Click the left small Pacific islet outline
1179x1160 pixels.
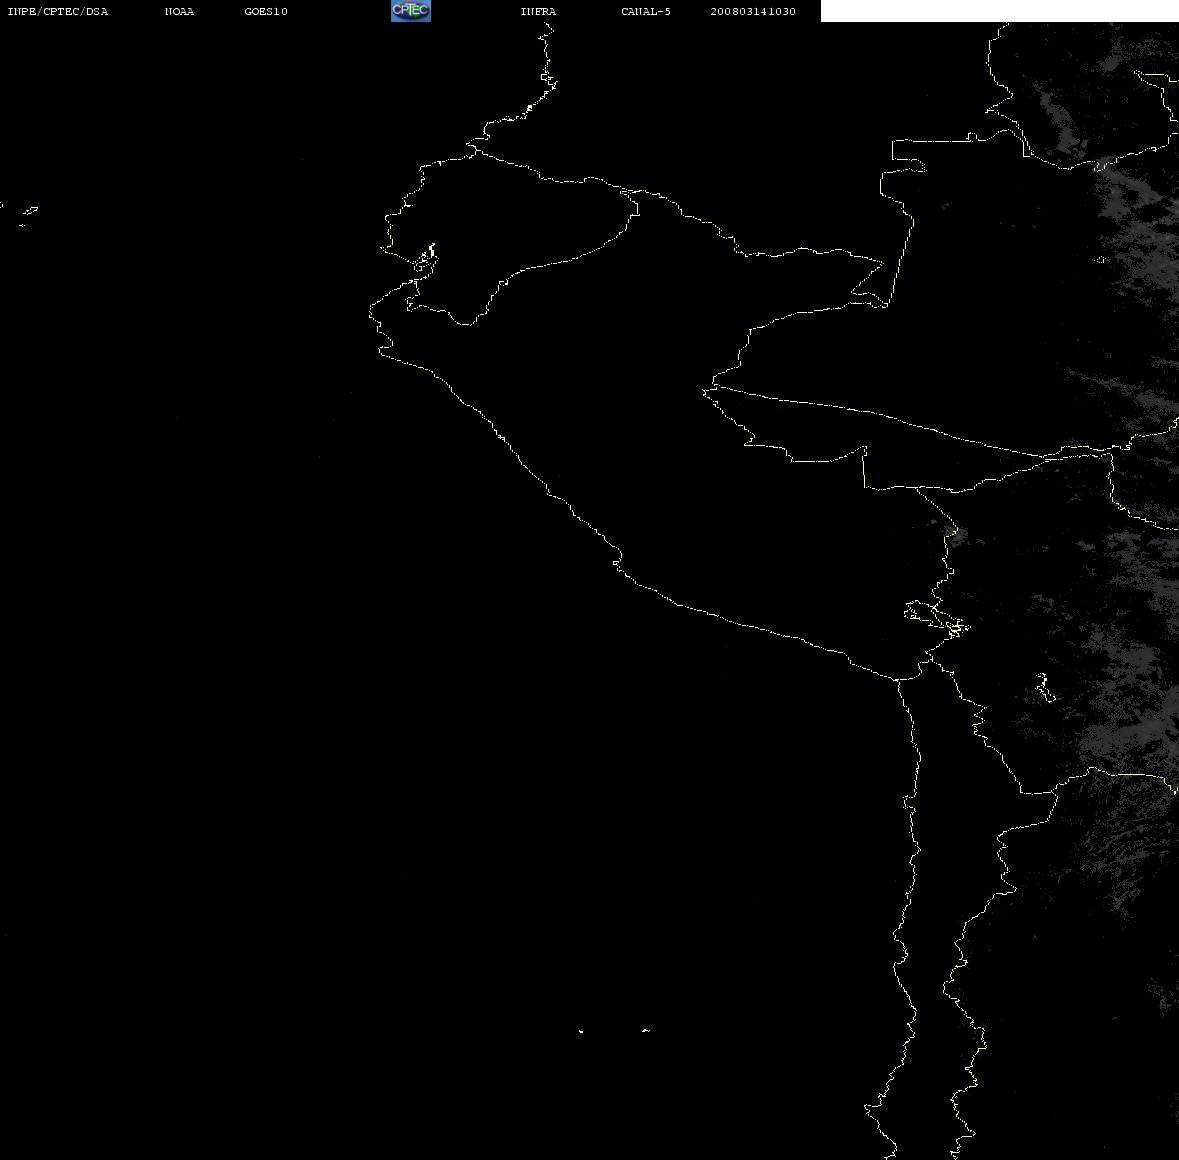coord(580,1031)
